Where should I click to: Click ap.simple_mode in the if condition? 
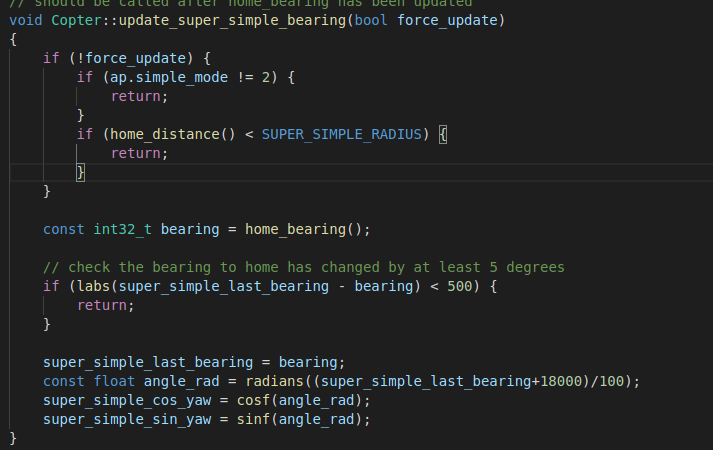coord(169,77)
